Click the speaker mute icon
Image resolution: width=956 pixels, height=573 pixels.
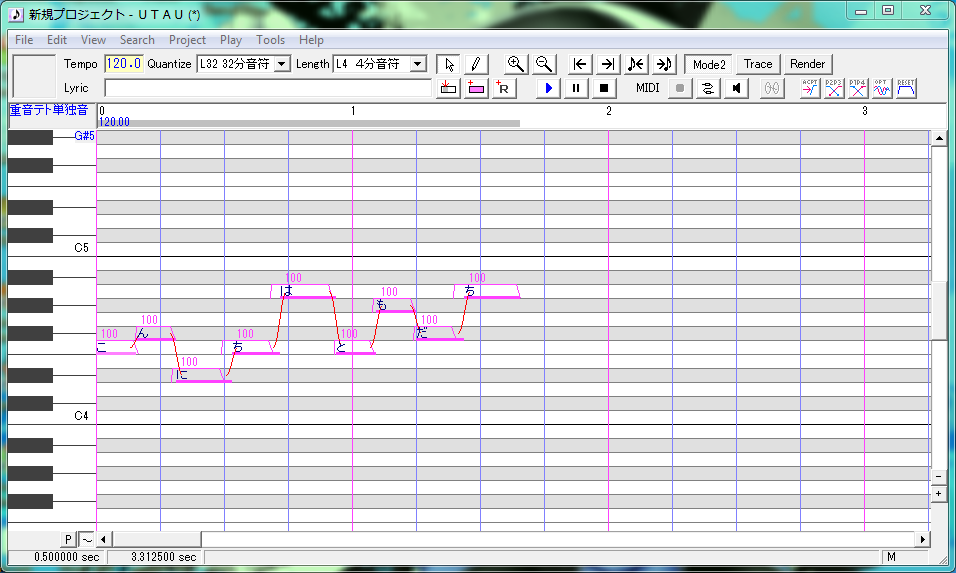point(737,88)
